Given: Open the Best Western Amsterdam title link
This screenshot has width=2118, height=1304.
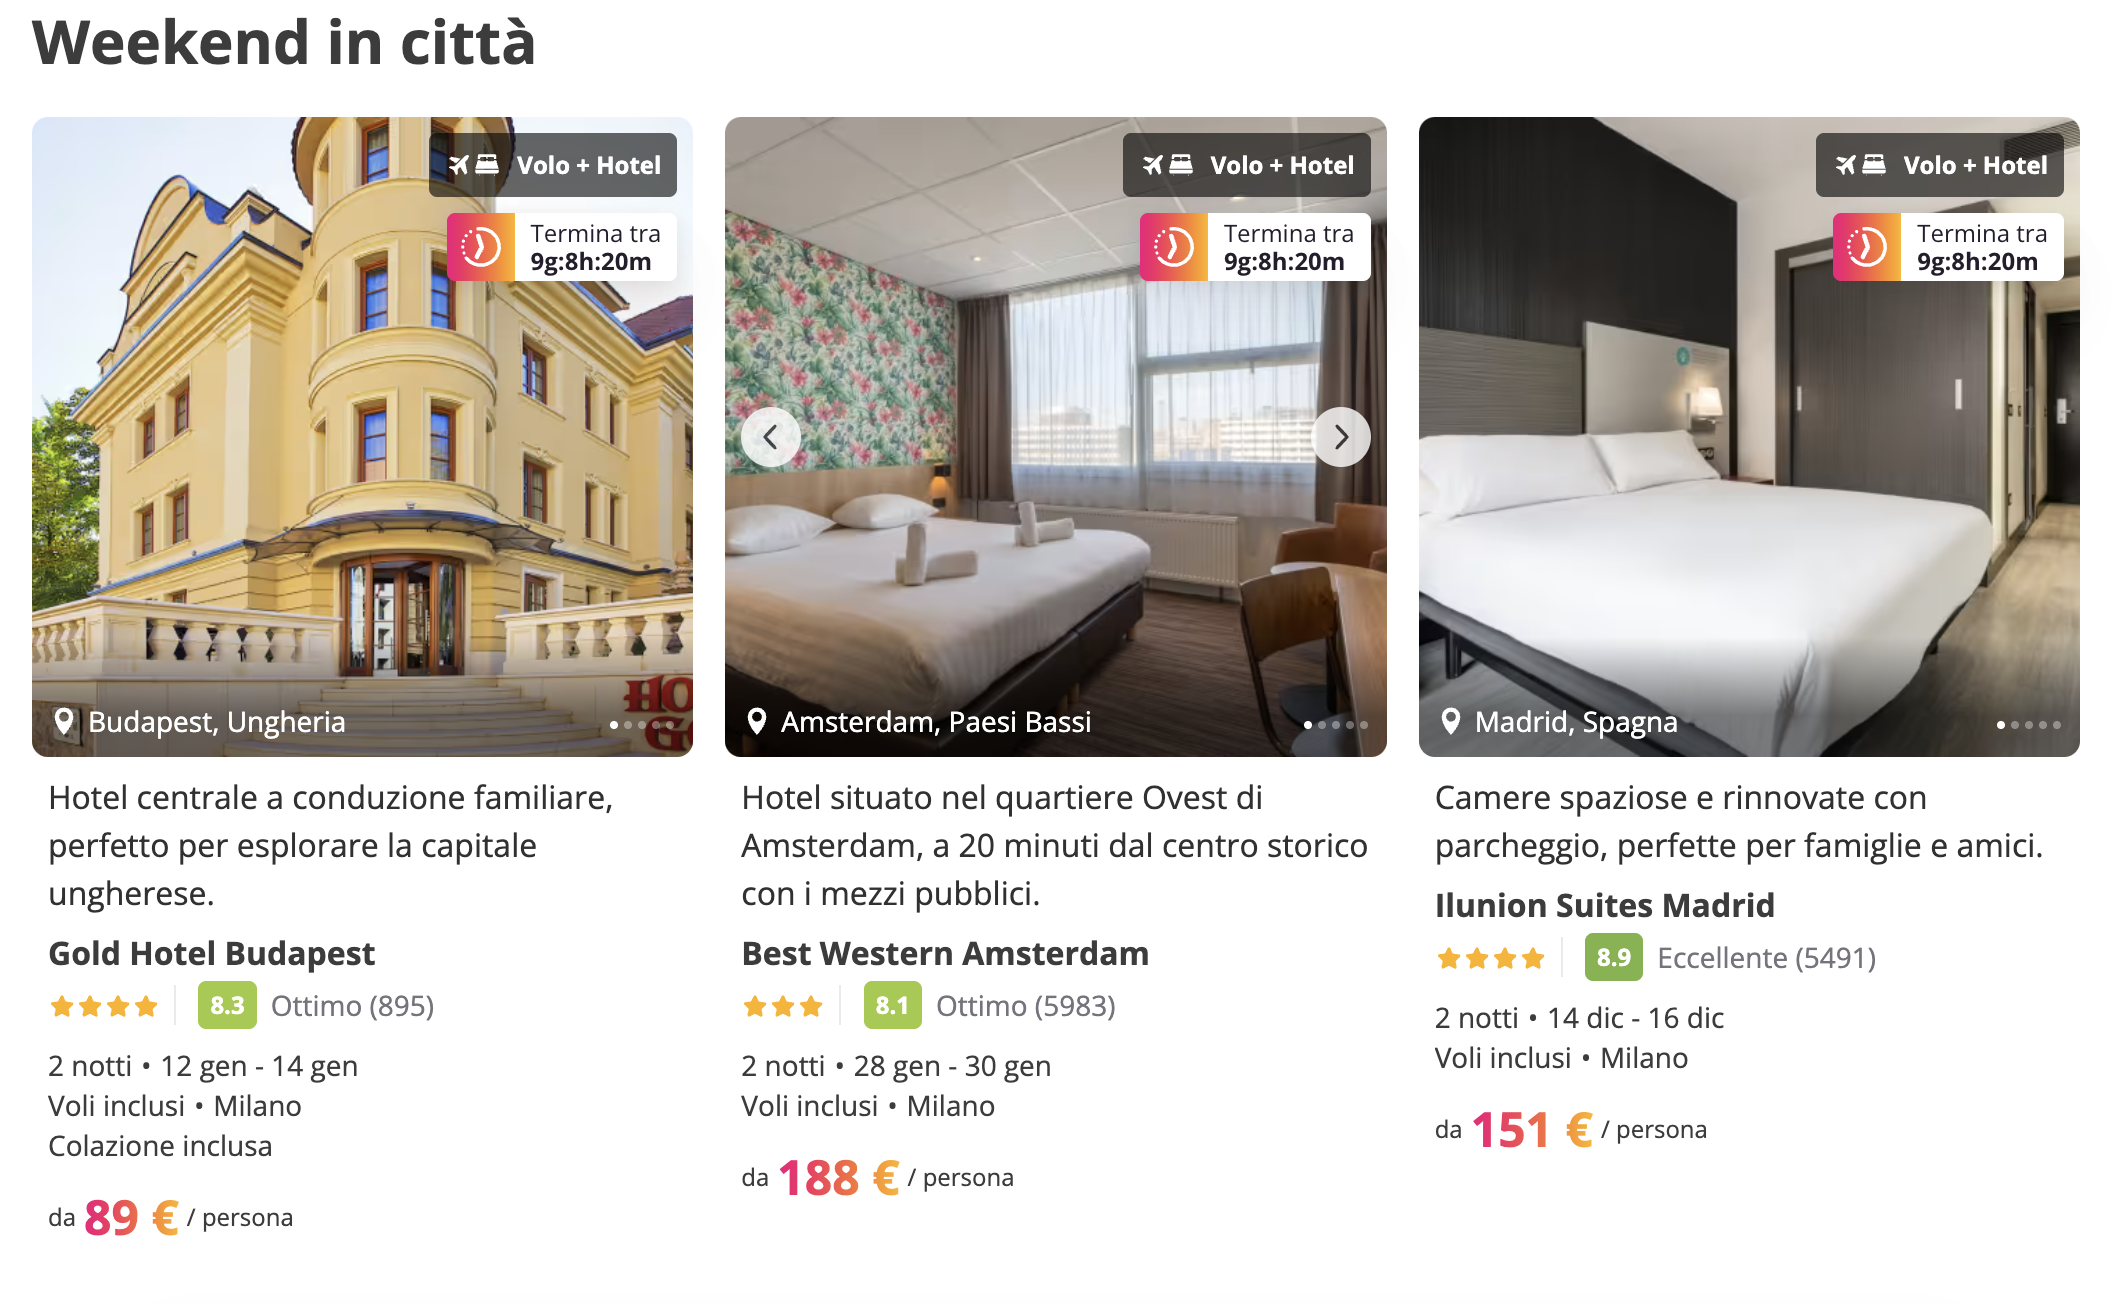Looking at the screenshot, I should 945,953.
